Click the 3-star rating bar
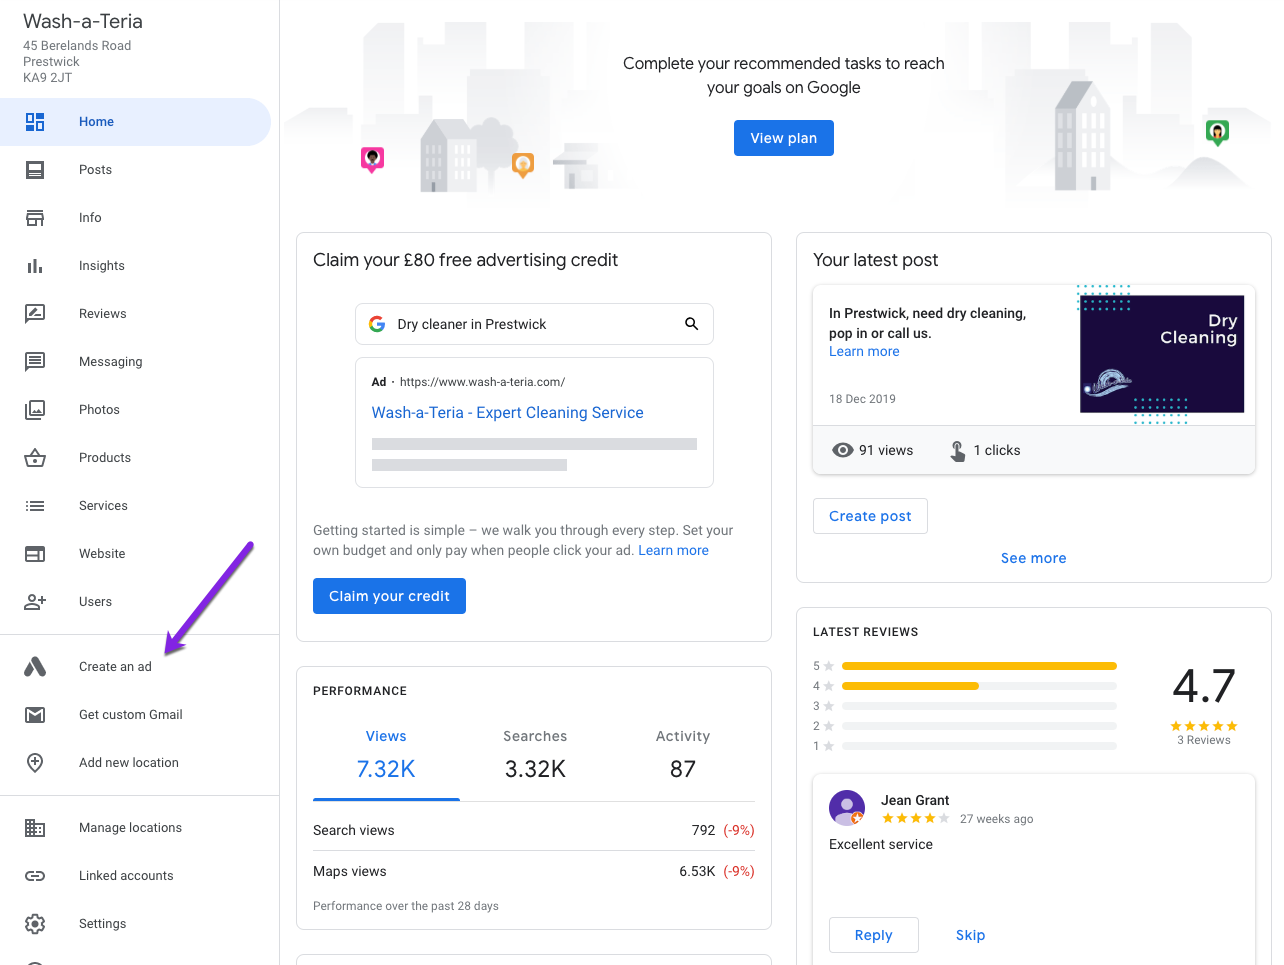The width and height of the screenshot is (1284, 965). [979, 706]
